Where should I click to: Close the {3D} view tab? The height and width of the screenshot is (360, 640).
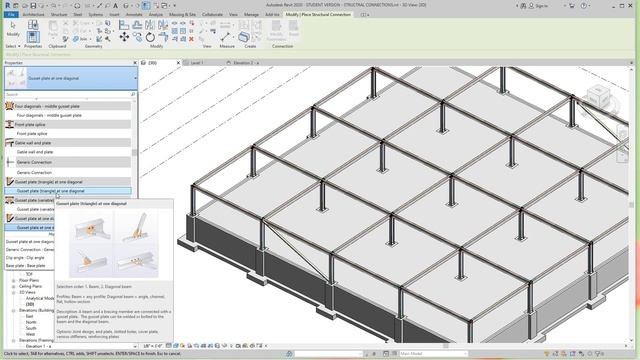click(x=178, y=63)
